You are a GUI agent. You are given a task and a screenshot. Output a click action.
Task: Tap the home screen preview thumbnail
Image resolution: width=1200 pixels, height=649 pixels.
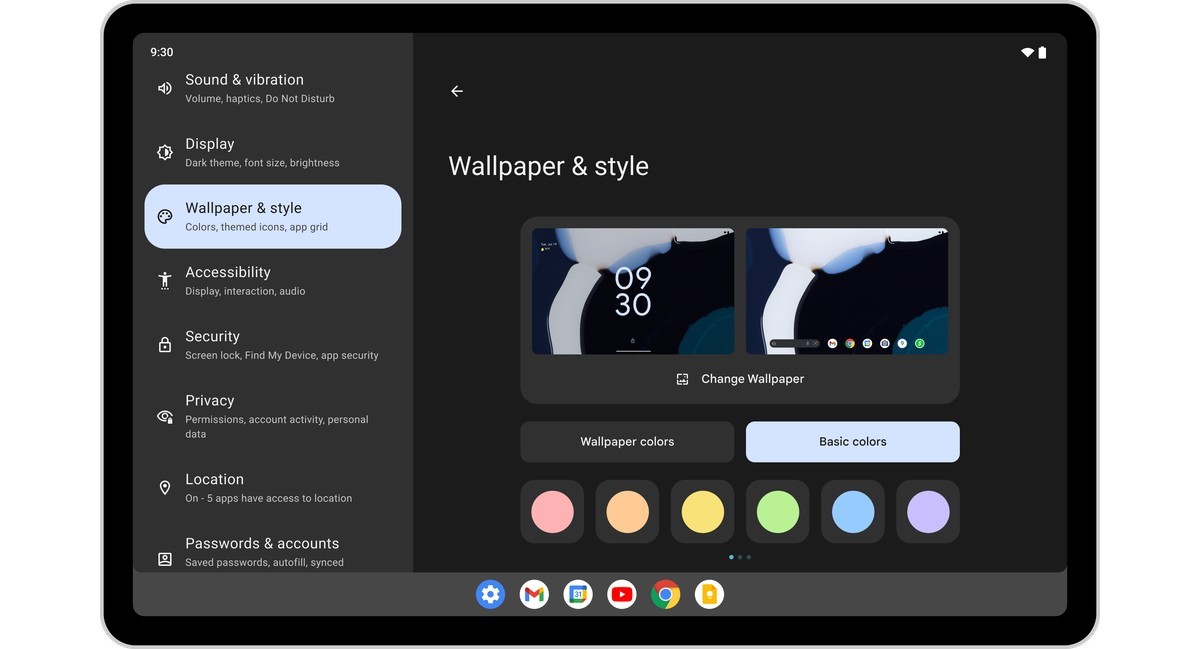847,291
